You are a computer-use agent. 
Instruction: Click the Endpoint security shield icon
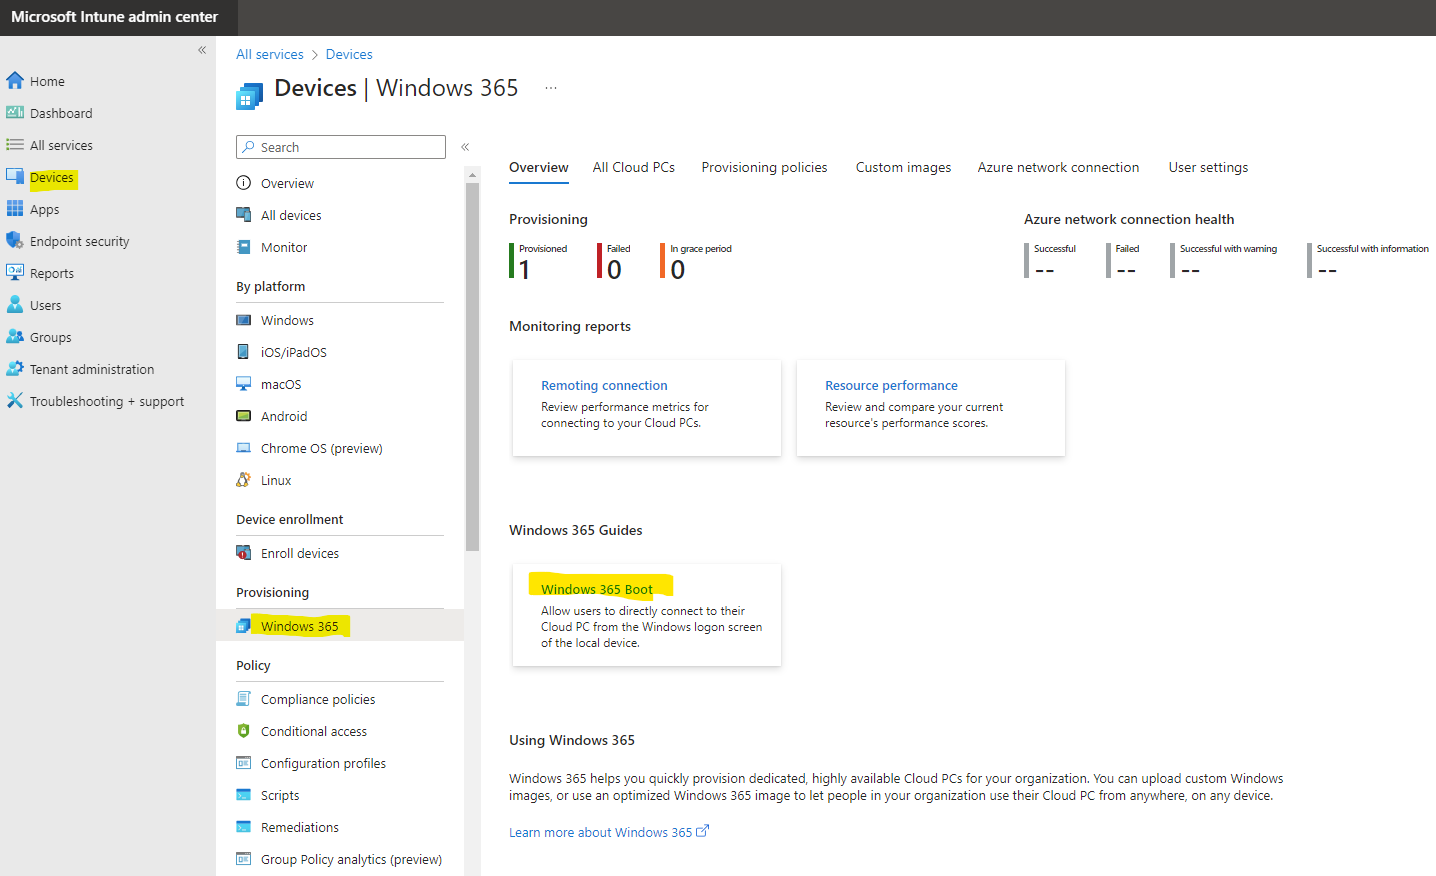pyautogui.click(x=15, y=241)
